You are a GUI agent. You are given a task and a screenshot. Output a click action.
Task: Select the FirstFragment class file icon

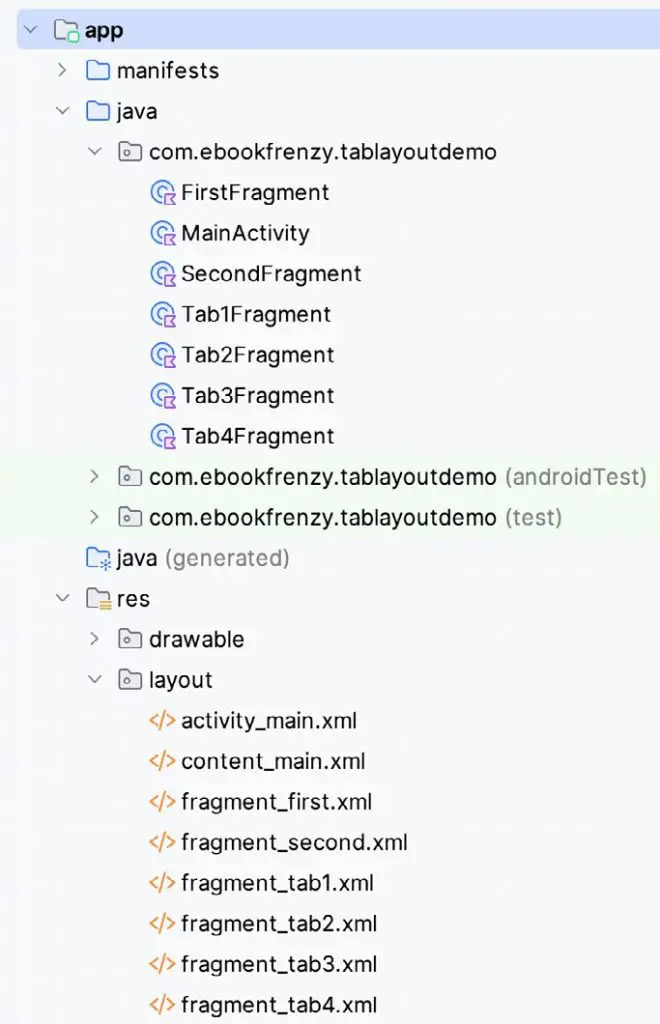click(163, 192)
